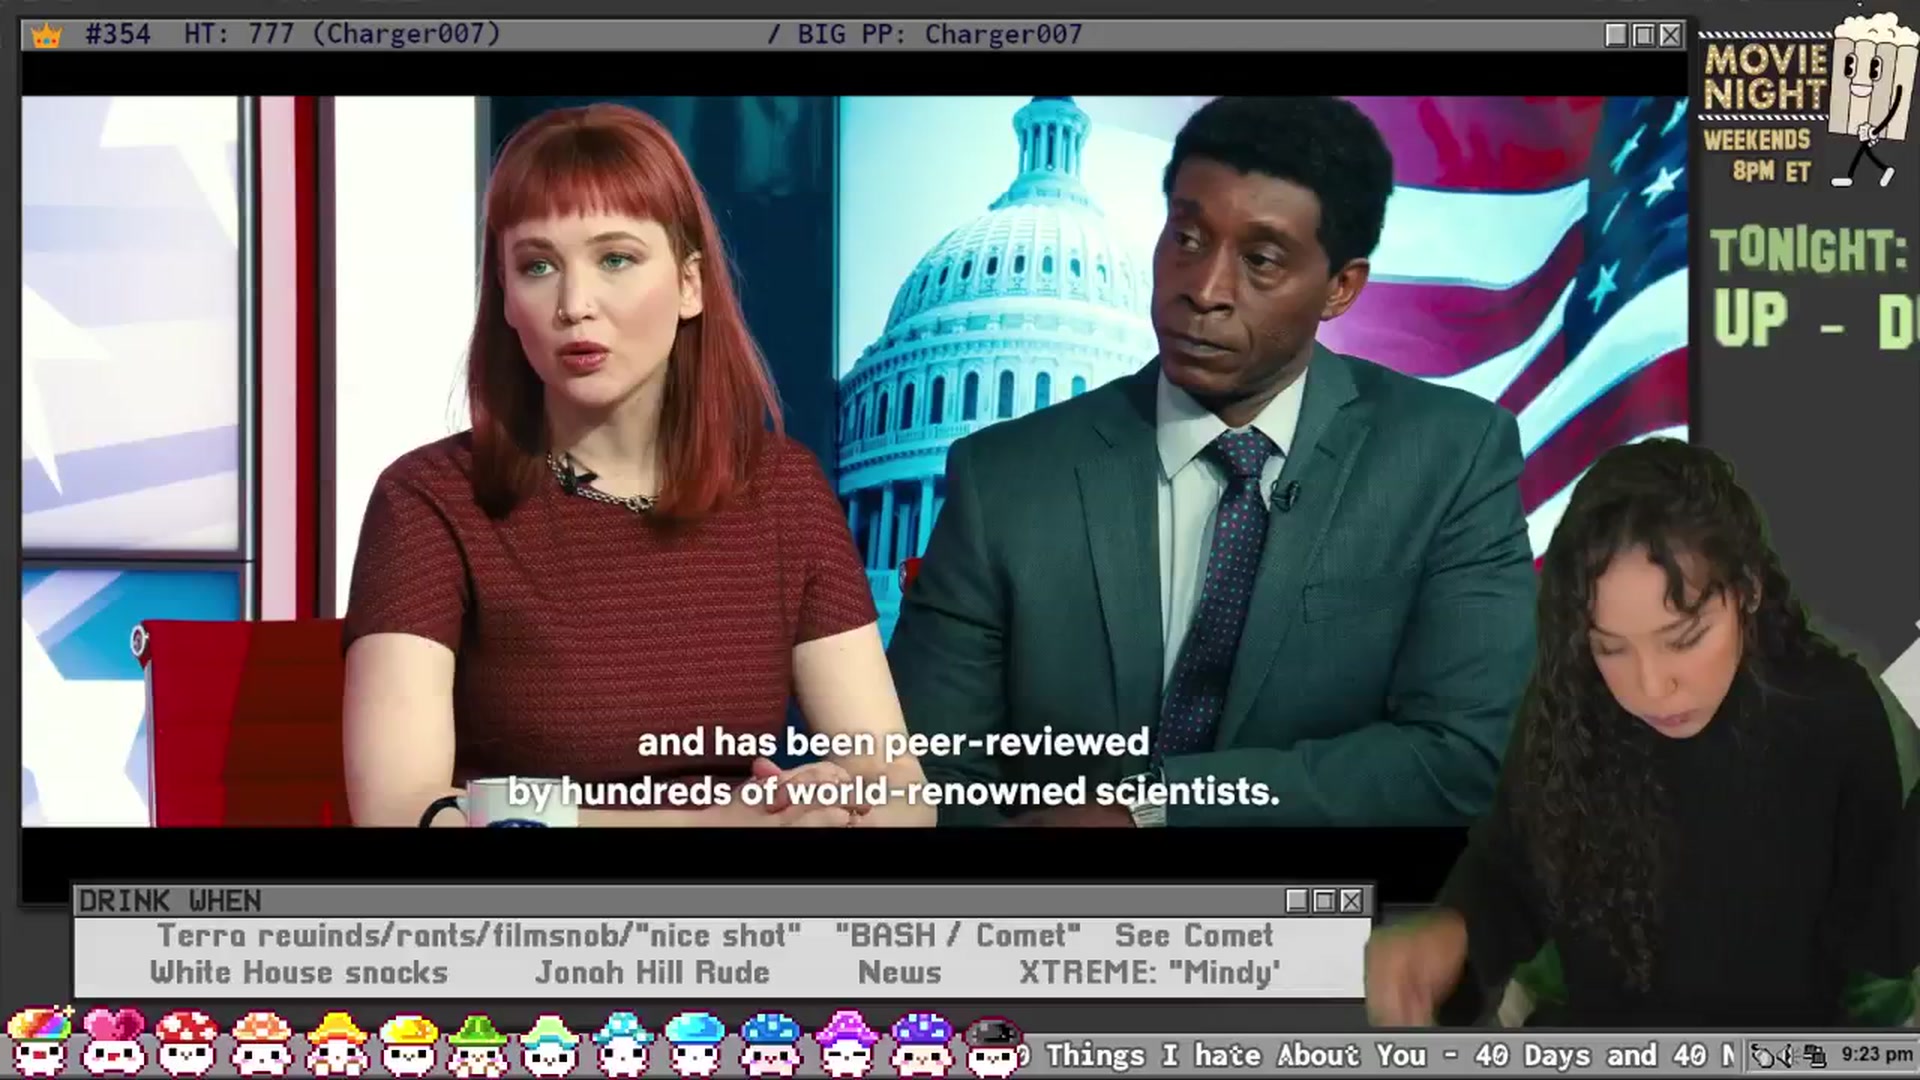Minimize the movie player window
The height and width of the screenshot is (1080, 1920).
click(1616, 35)
